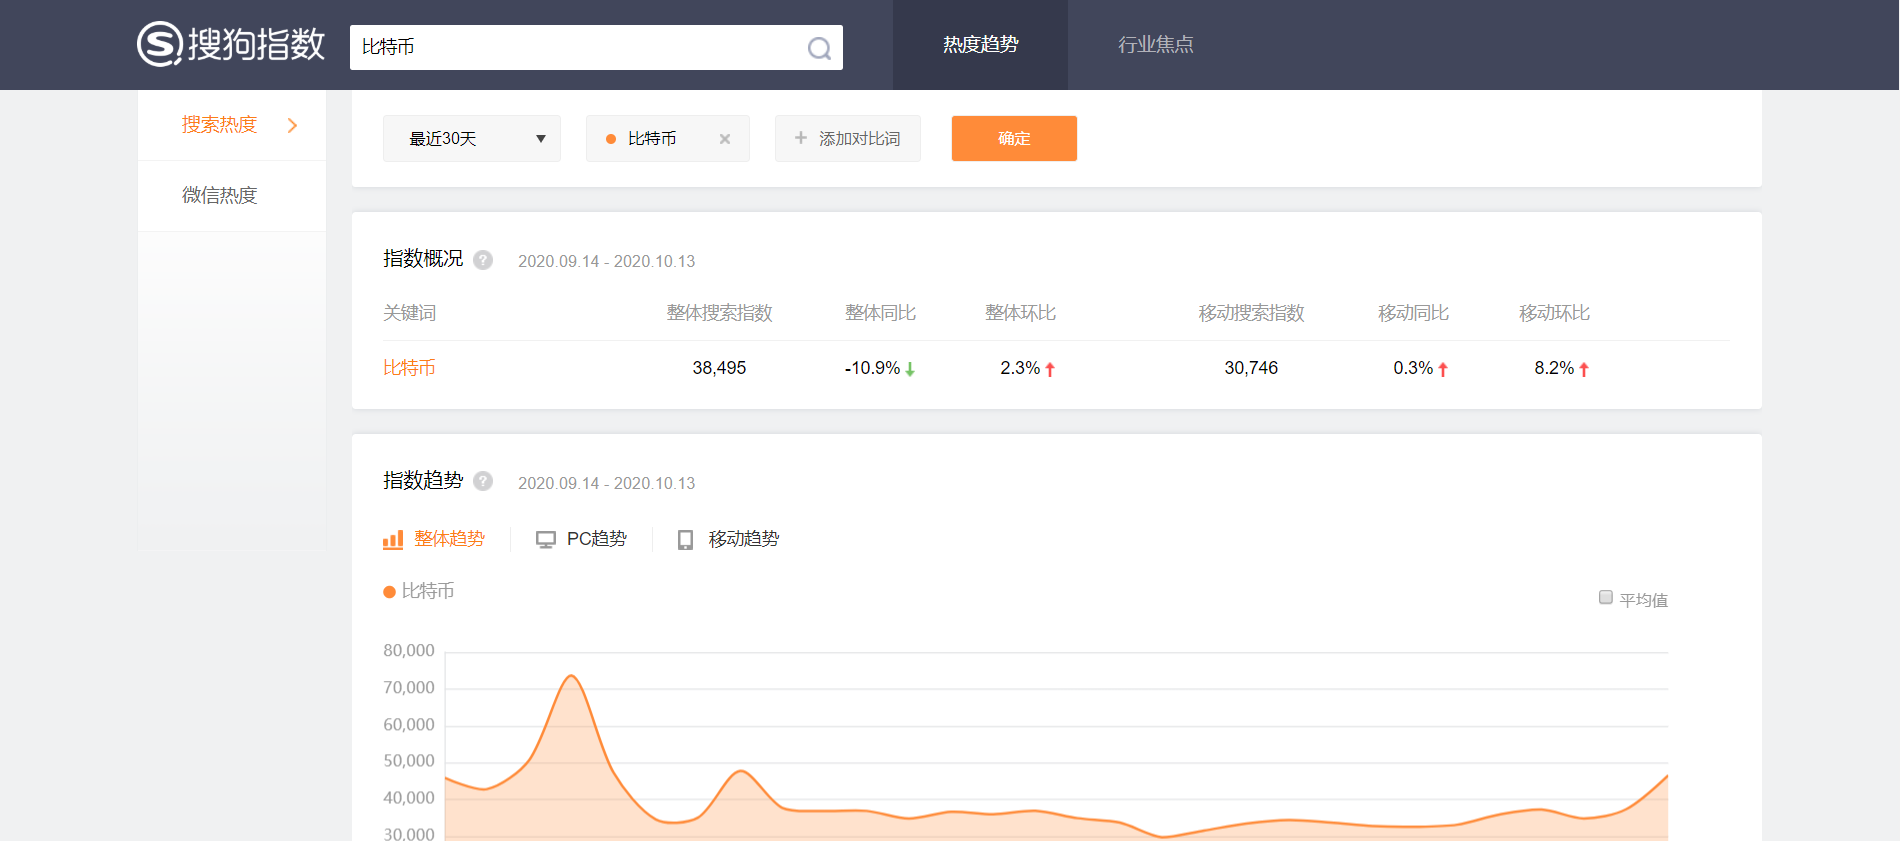Click the 关键词 column header

click(x=409, y=313)
